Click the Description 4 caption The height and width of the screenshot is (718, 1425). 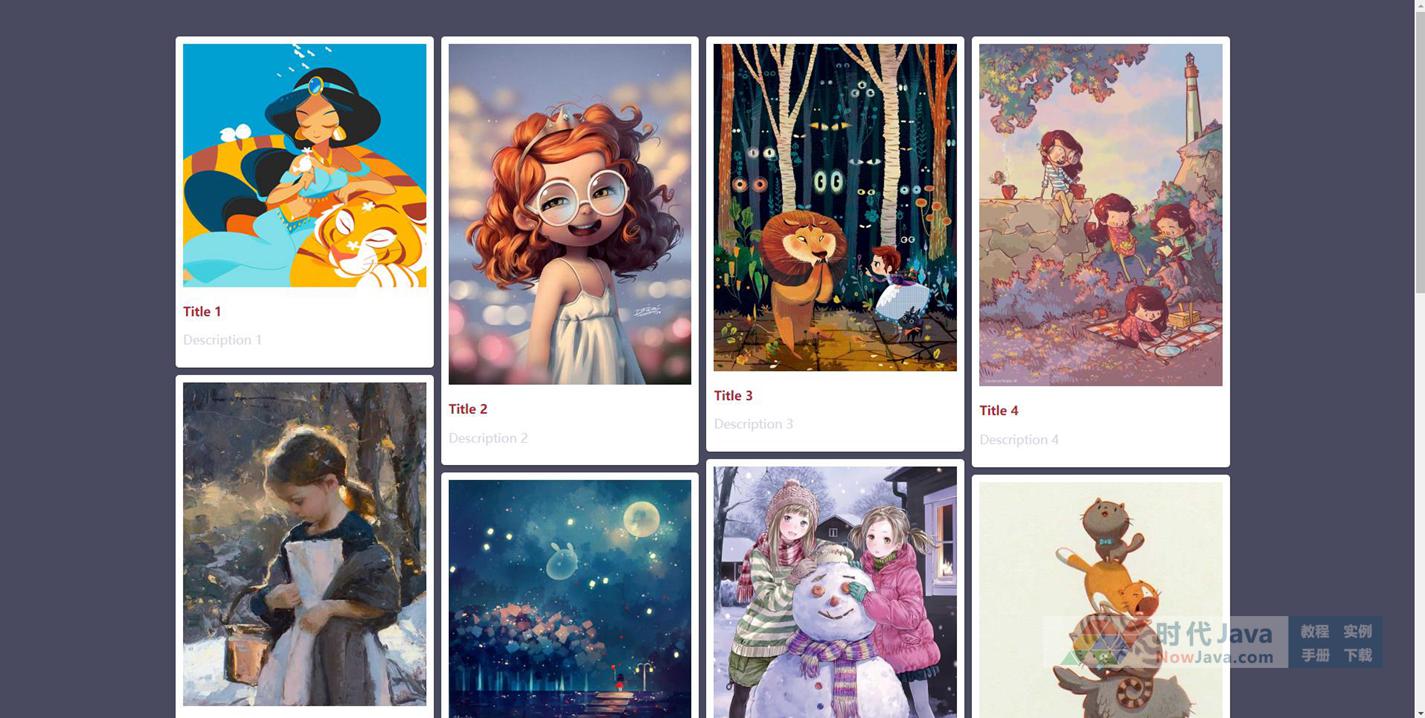(x=1019, y=440)
